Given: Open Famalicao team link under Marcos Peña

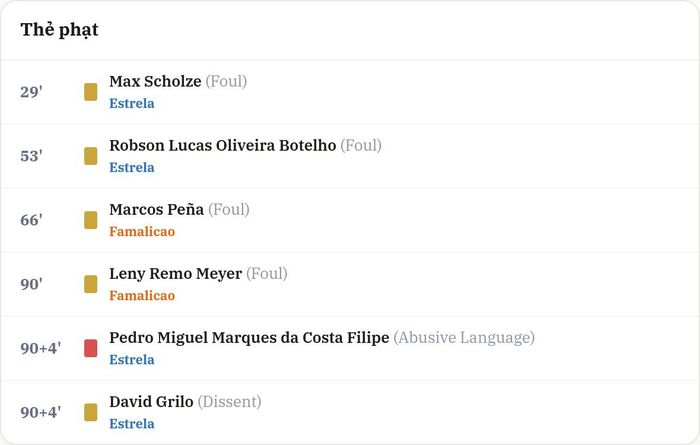Looking at the screenshot, I should [x=142, y=232].
